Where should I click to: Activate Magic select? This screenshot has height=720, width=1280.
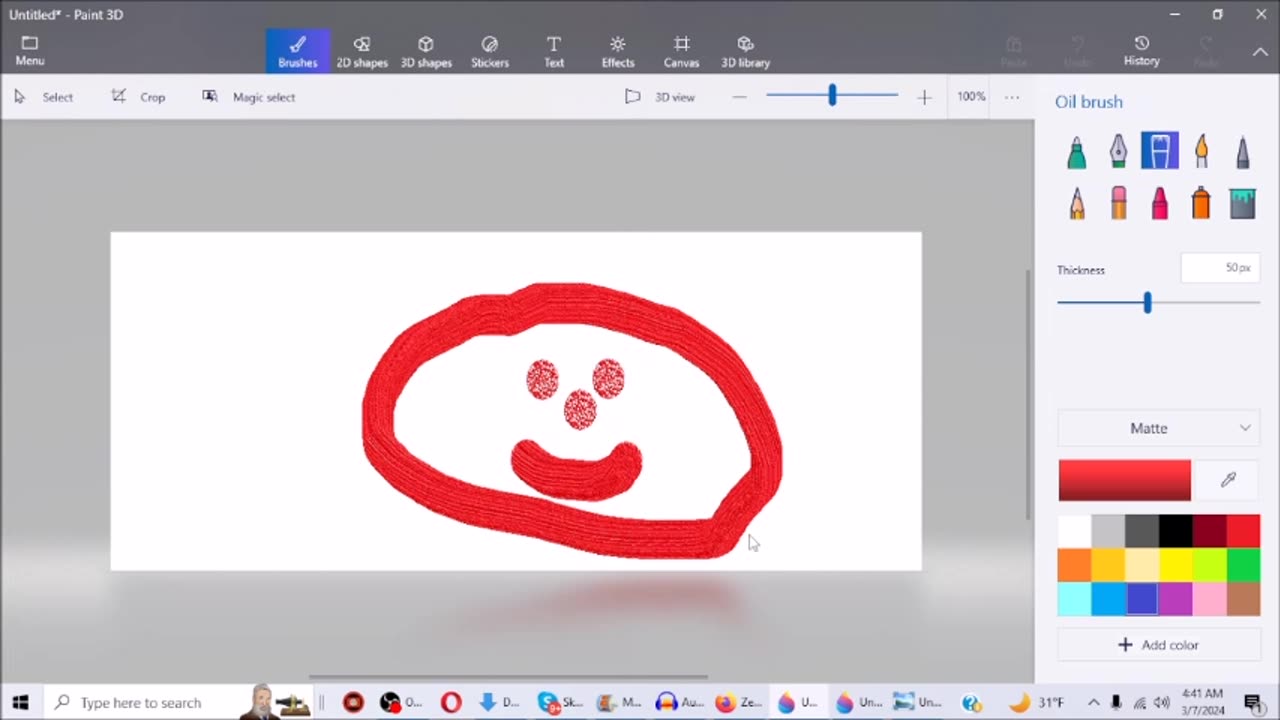(248, 97)
